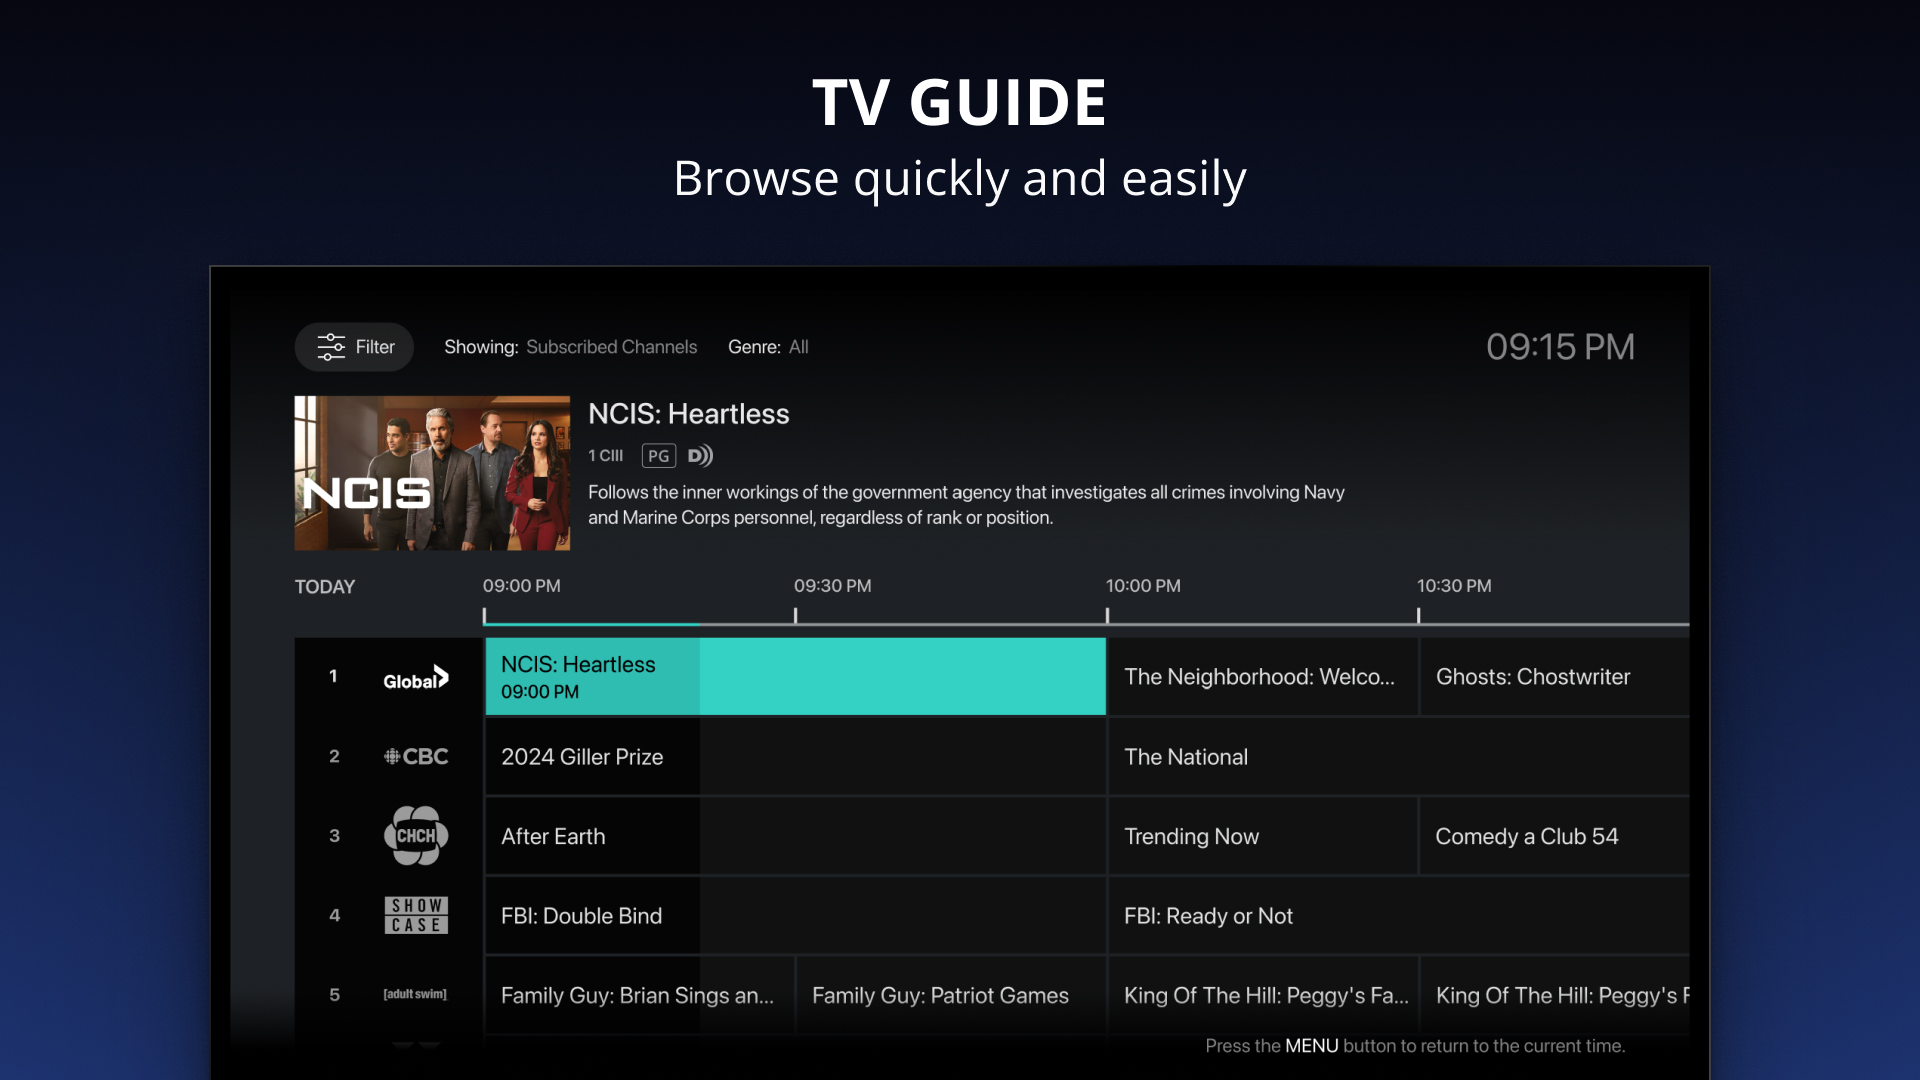Click the filter sliders icon
This screenshot has height=1080, width=1920.
point(331,347)
